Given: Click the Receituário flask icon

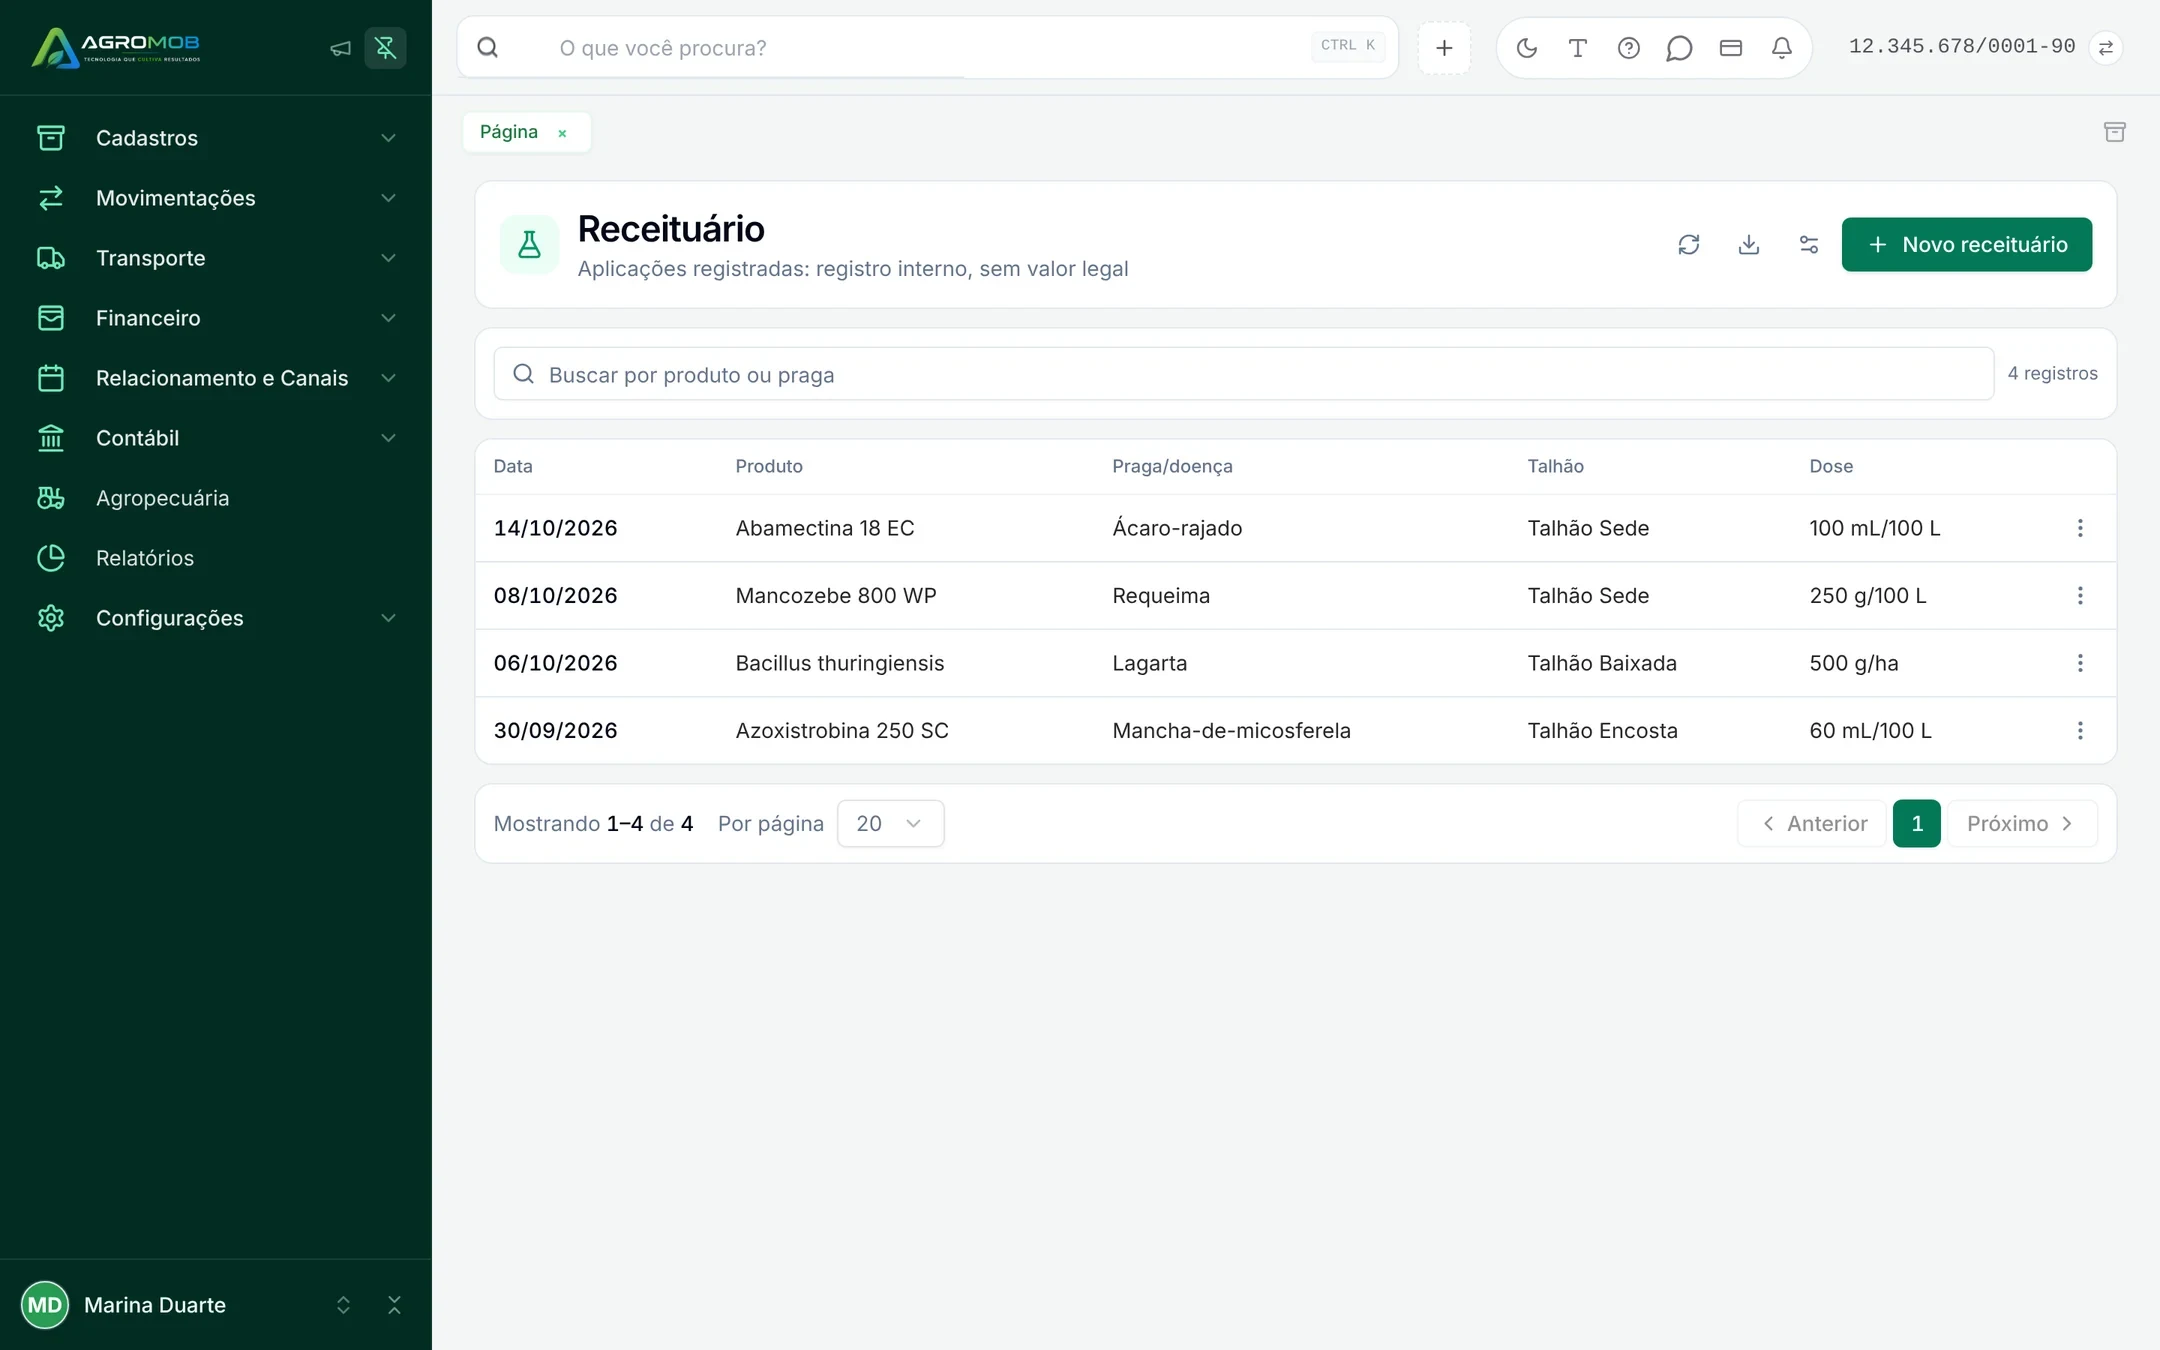Looking at the screenshot, I should click(529, 245).
